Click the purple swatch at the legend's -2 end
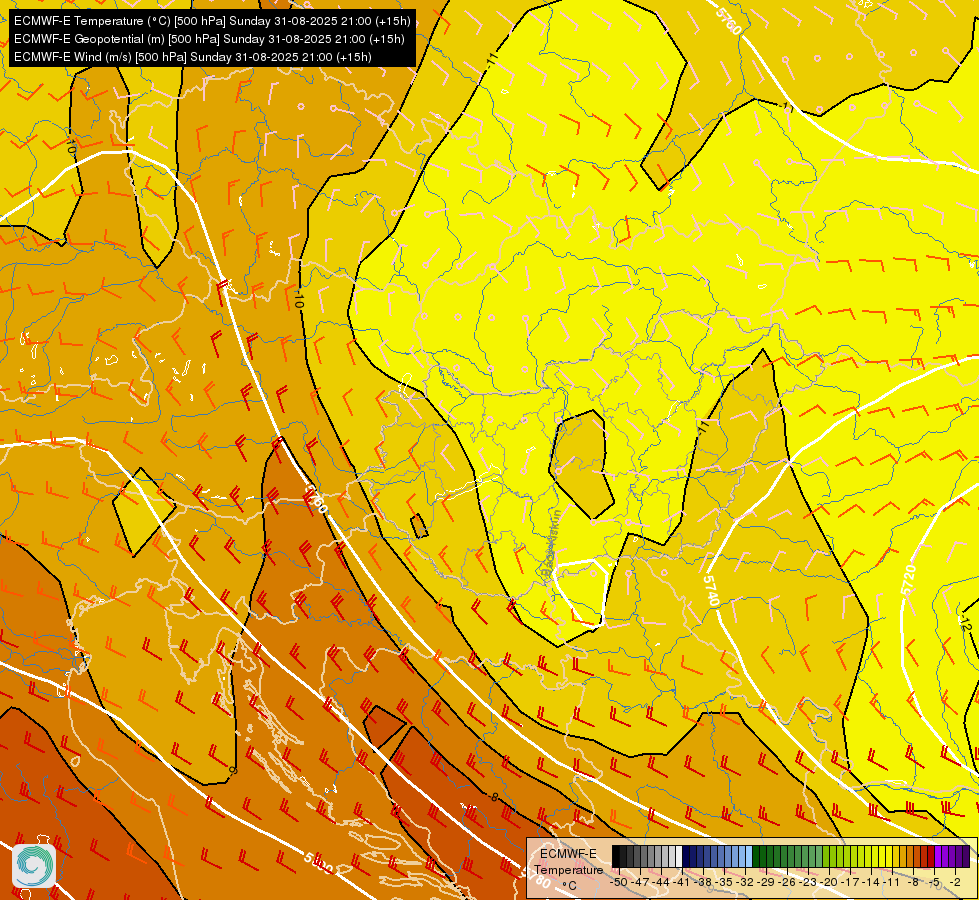This screenshot has height=900, width=979. click(967, 857)
